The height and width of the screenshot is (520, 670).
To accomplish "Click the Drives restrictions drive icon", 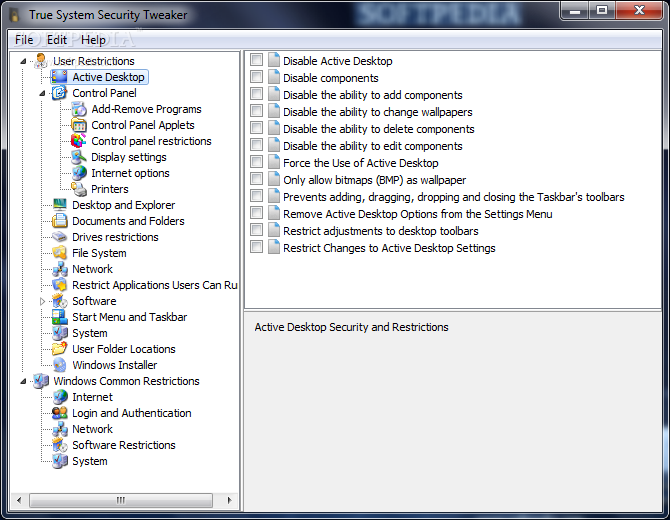I will (60, 237).
